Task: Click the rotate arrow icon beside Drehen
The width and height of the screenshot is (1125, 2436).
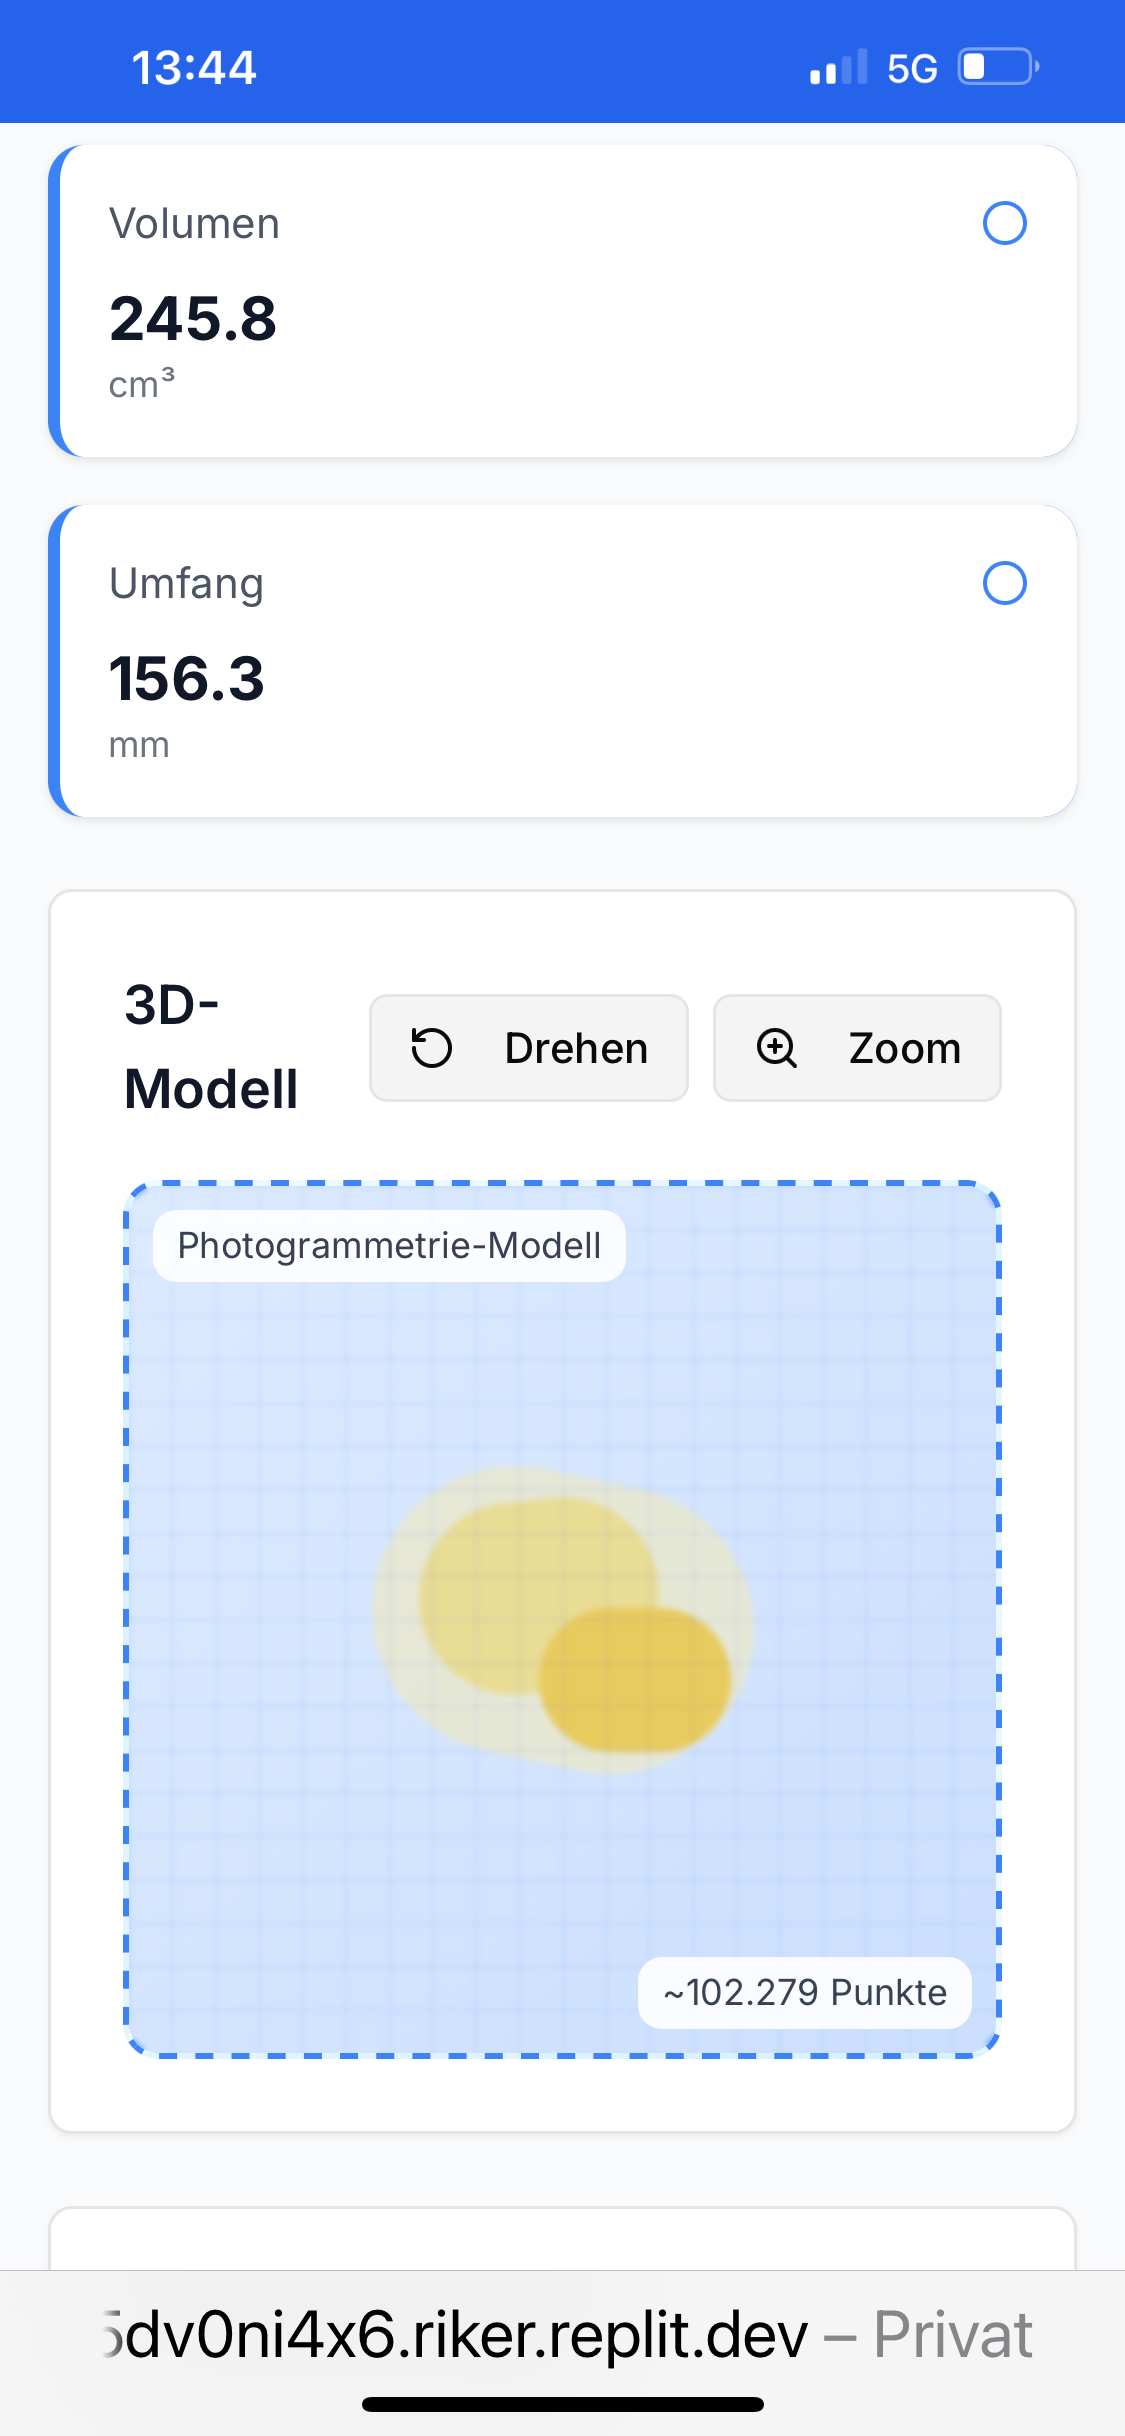Action: click(x=432, y=1048)
